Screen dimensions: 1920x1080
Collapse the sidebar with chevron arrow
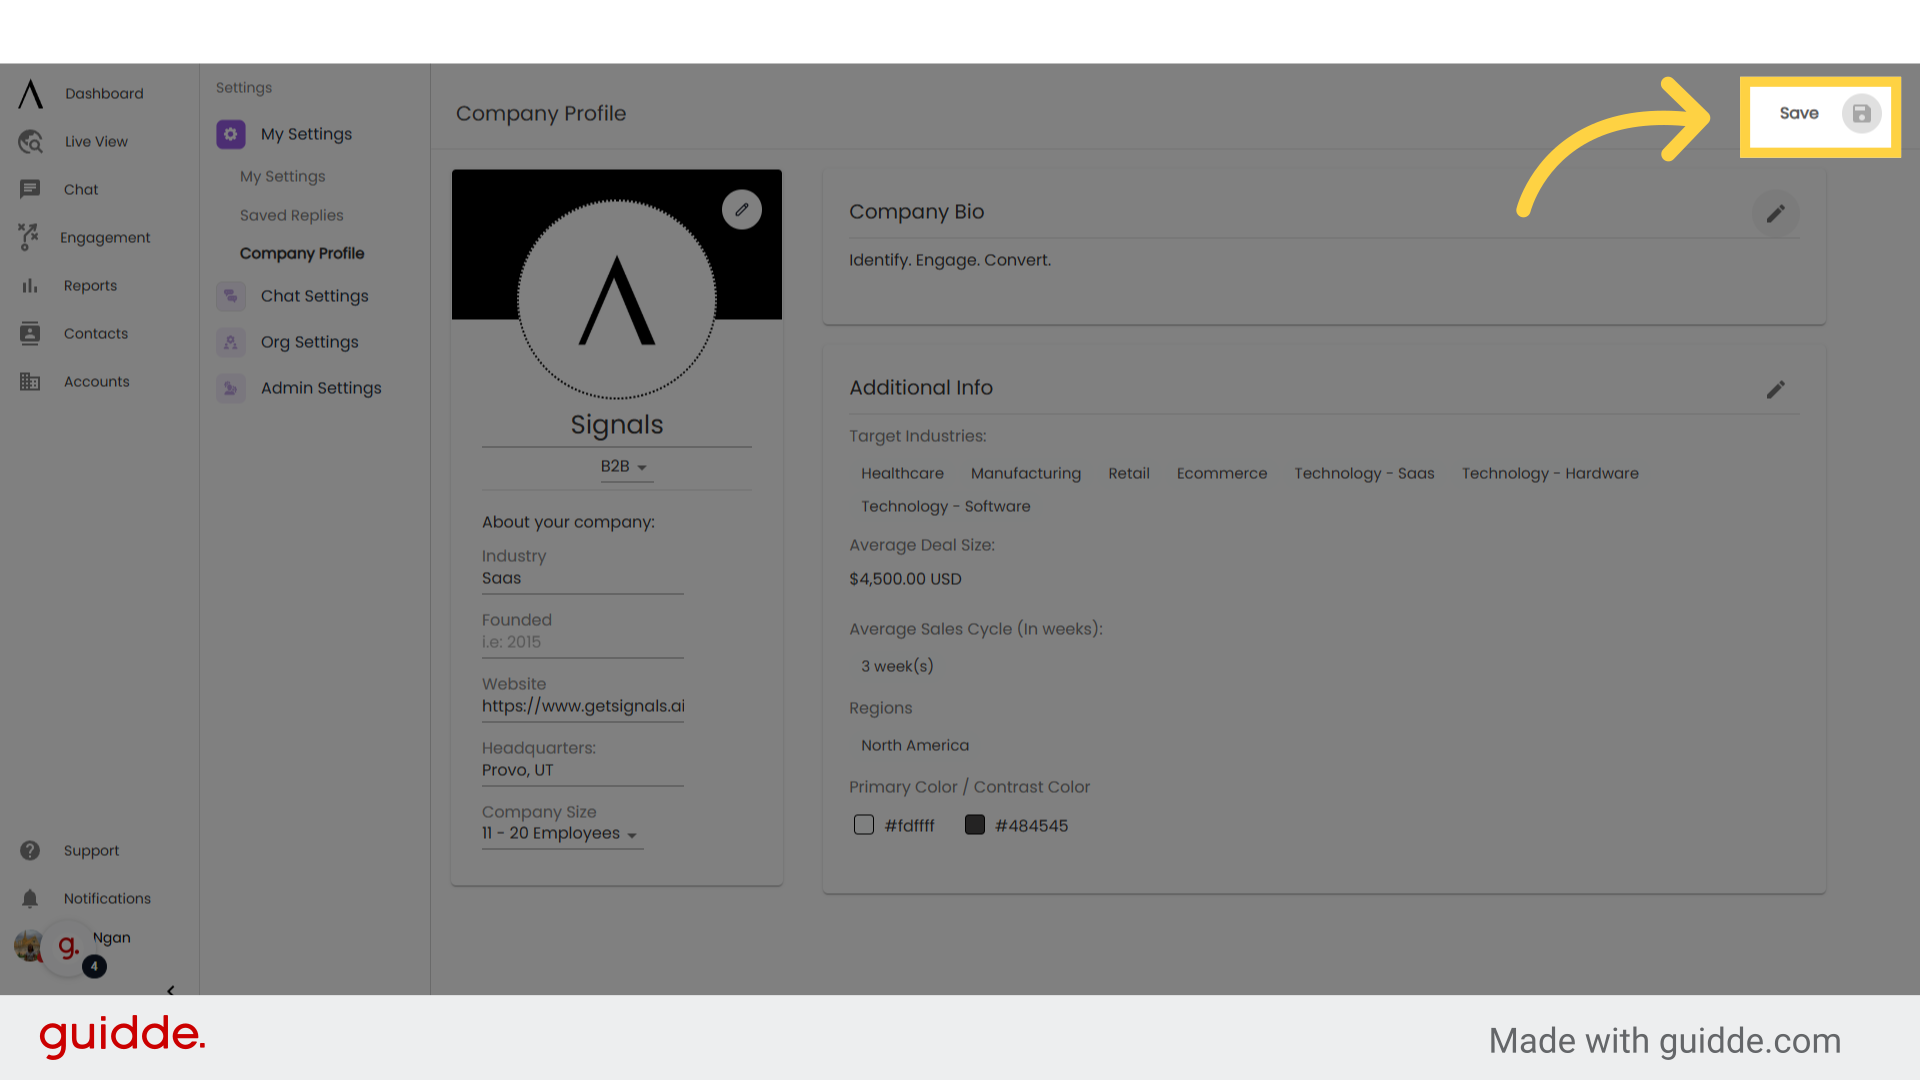[170, 990]
